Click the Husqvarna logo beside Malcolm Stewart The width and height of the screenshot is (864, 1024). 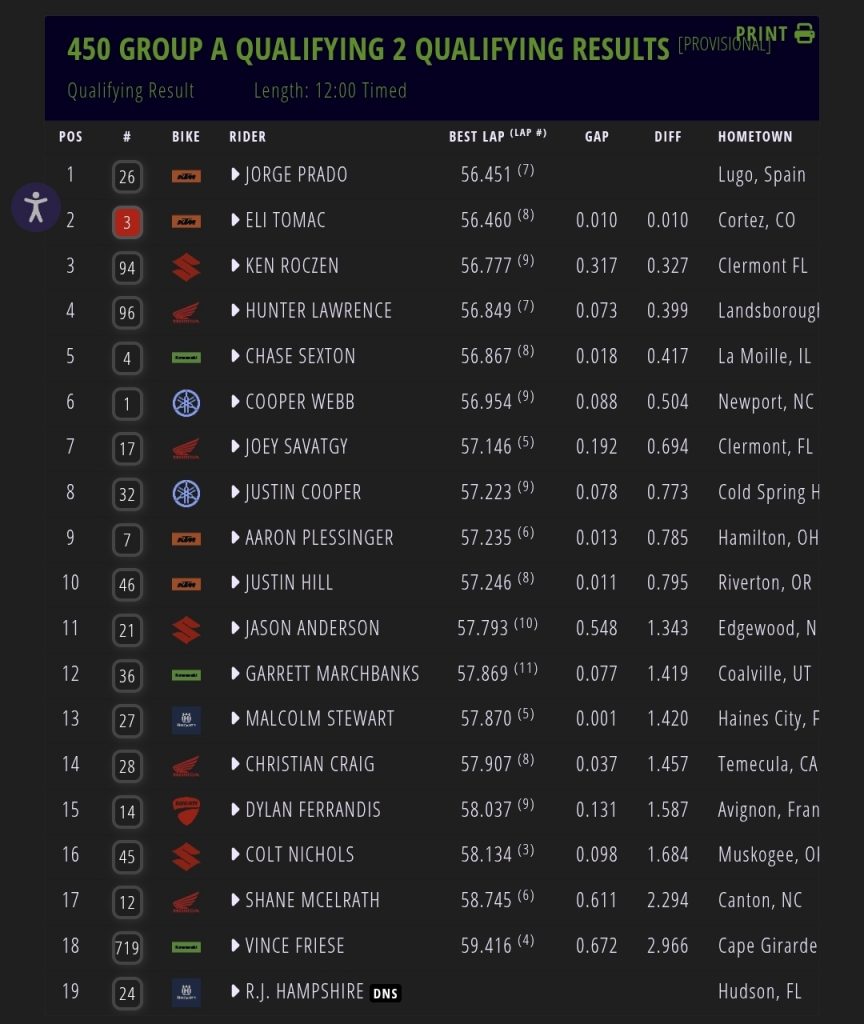pos(186,720)
